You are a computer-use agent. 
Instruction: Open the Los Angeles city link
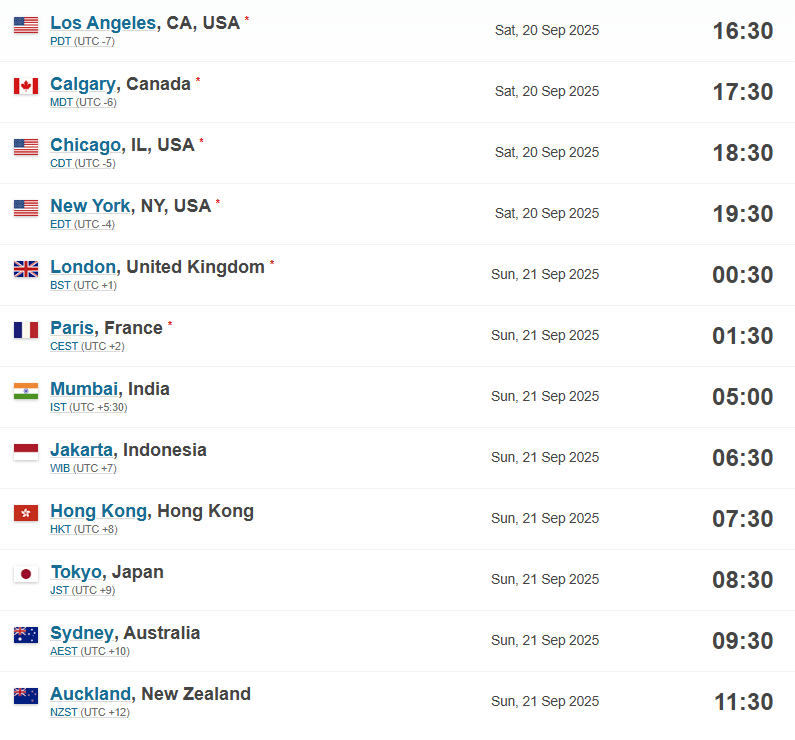tap(103, 23)
